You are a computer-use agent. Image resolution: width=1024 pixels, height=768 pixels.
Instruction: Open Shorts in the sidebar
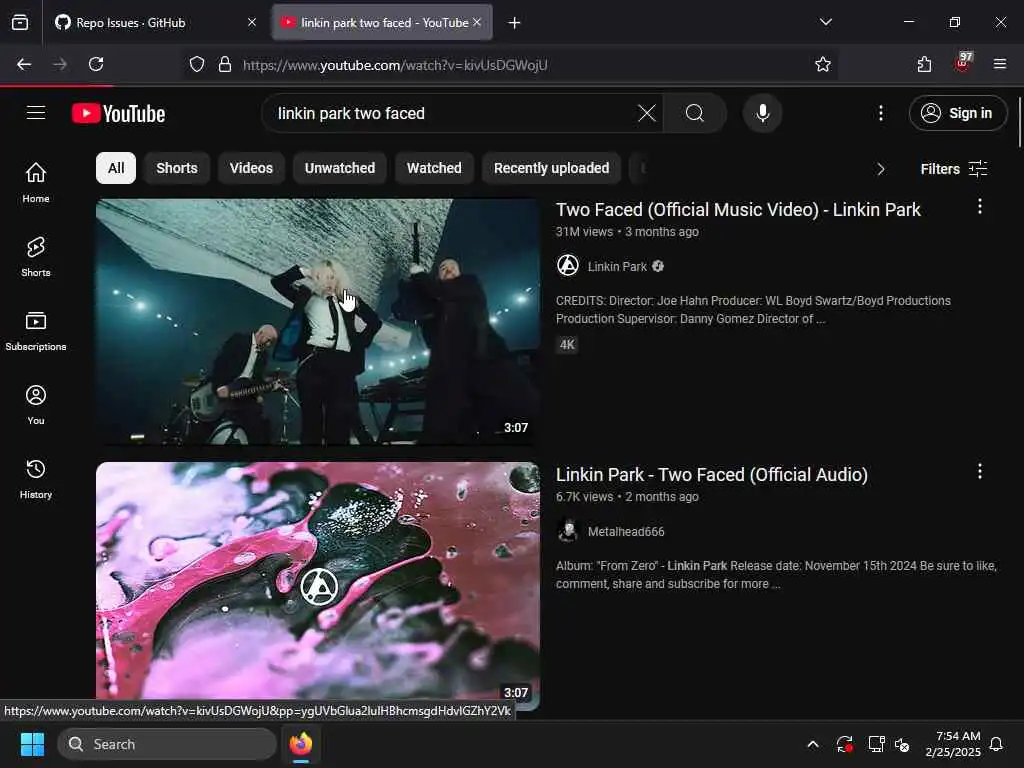tap(36, 257)
